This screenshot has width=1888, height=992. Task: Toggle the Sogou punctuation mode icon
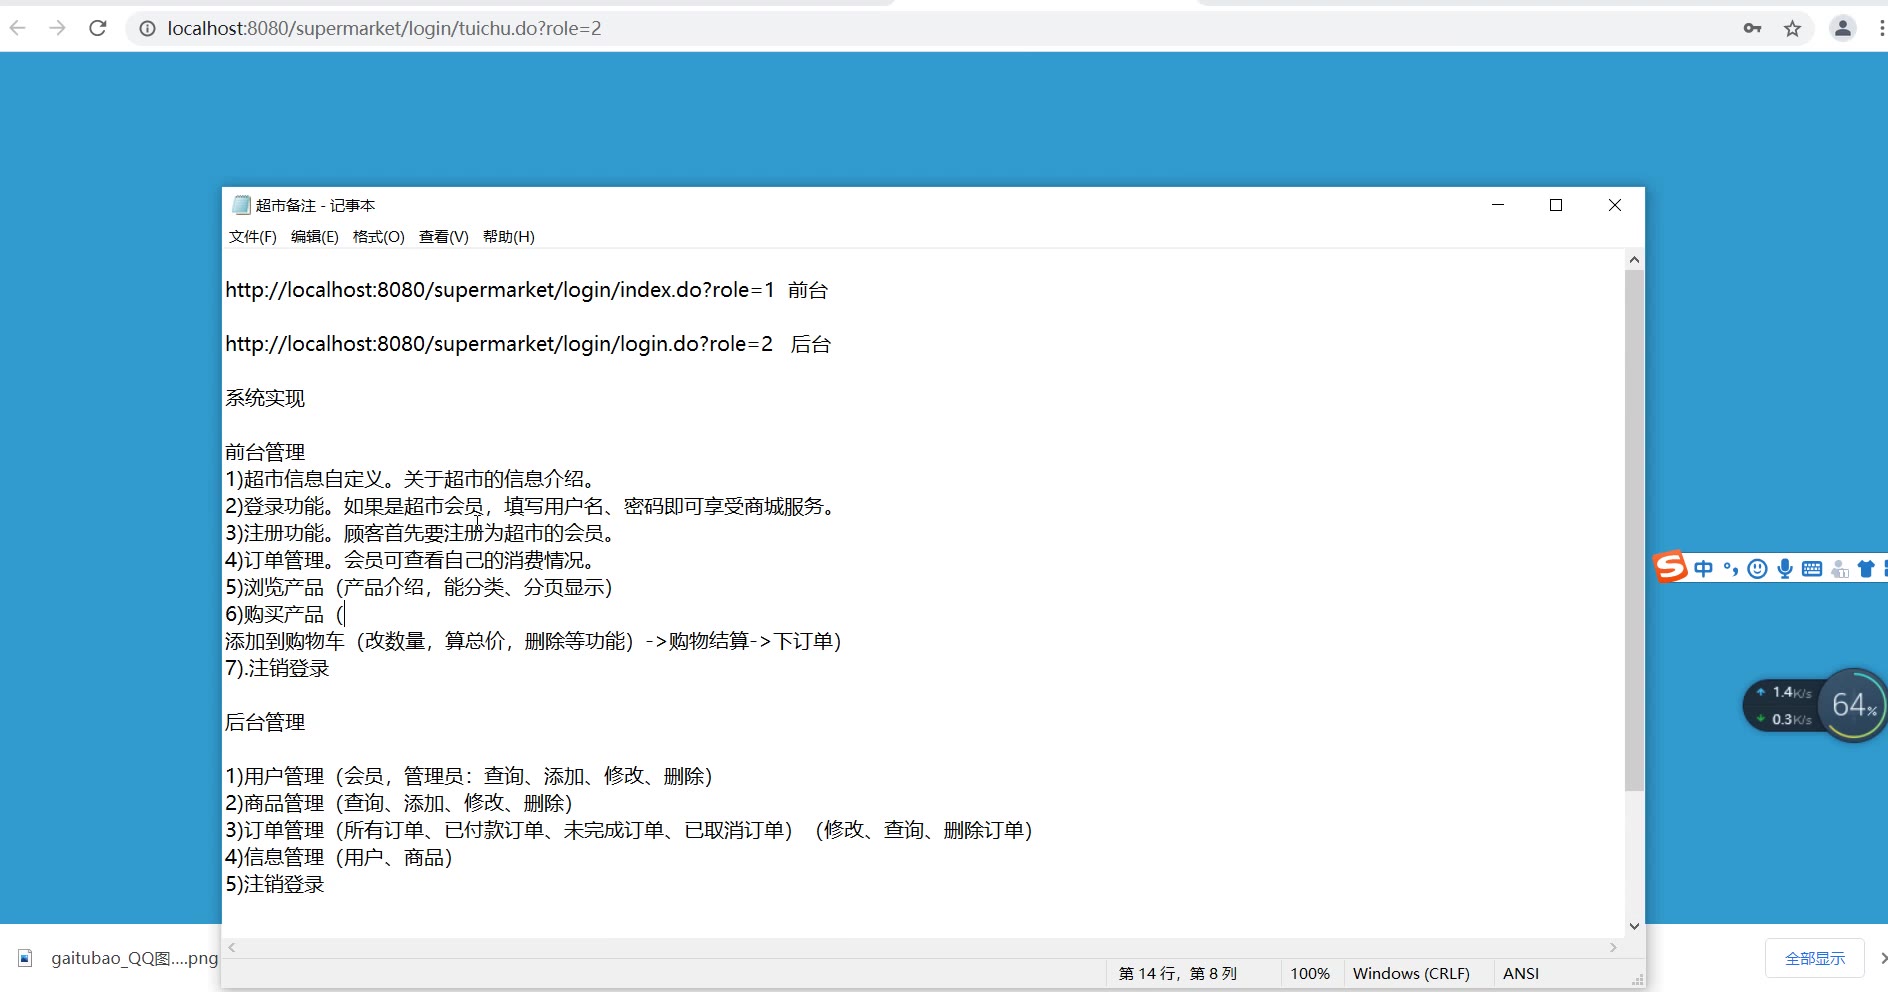point(1731,569)
